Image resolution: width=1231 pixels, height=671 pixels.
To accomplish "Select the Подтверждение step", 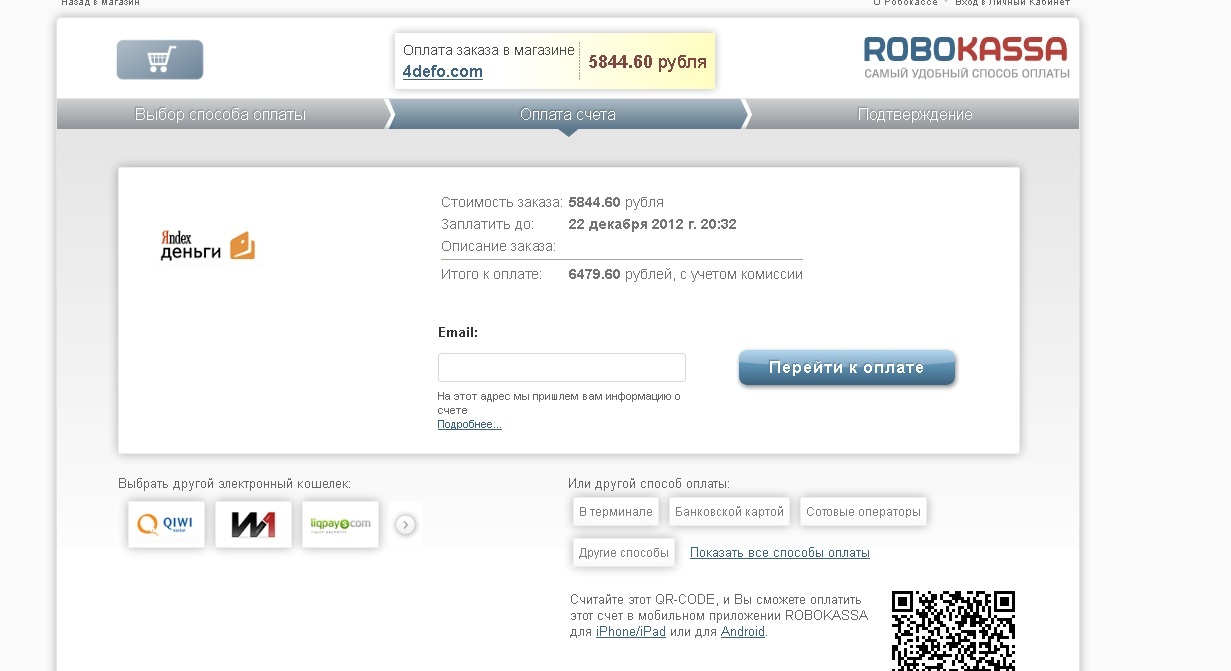I will [914, 114].
